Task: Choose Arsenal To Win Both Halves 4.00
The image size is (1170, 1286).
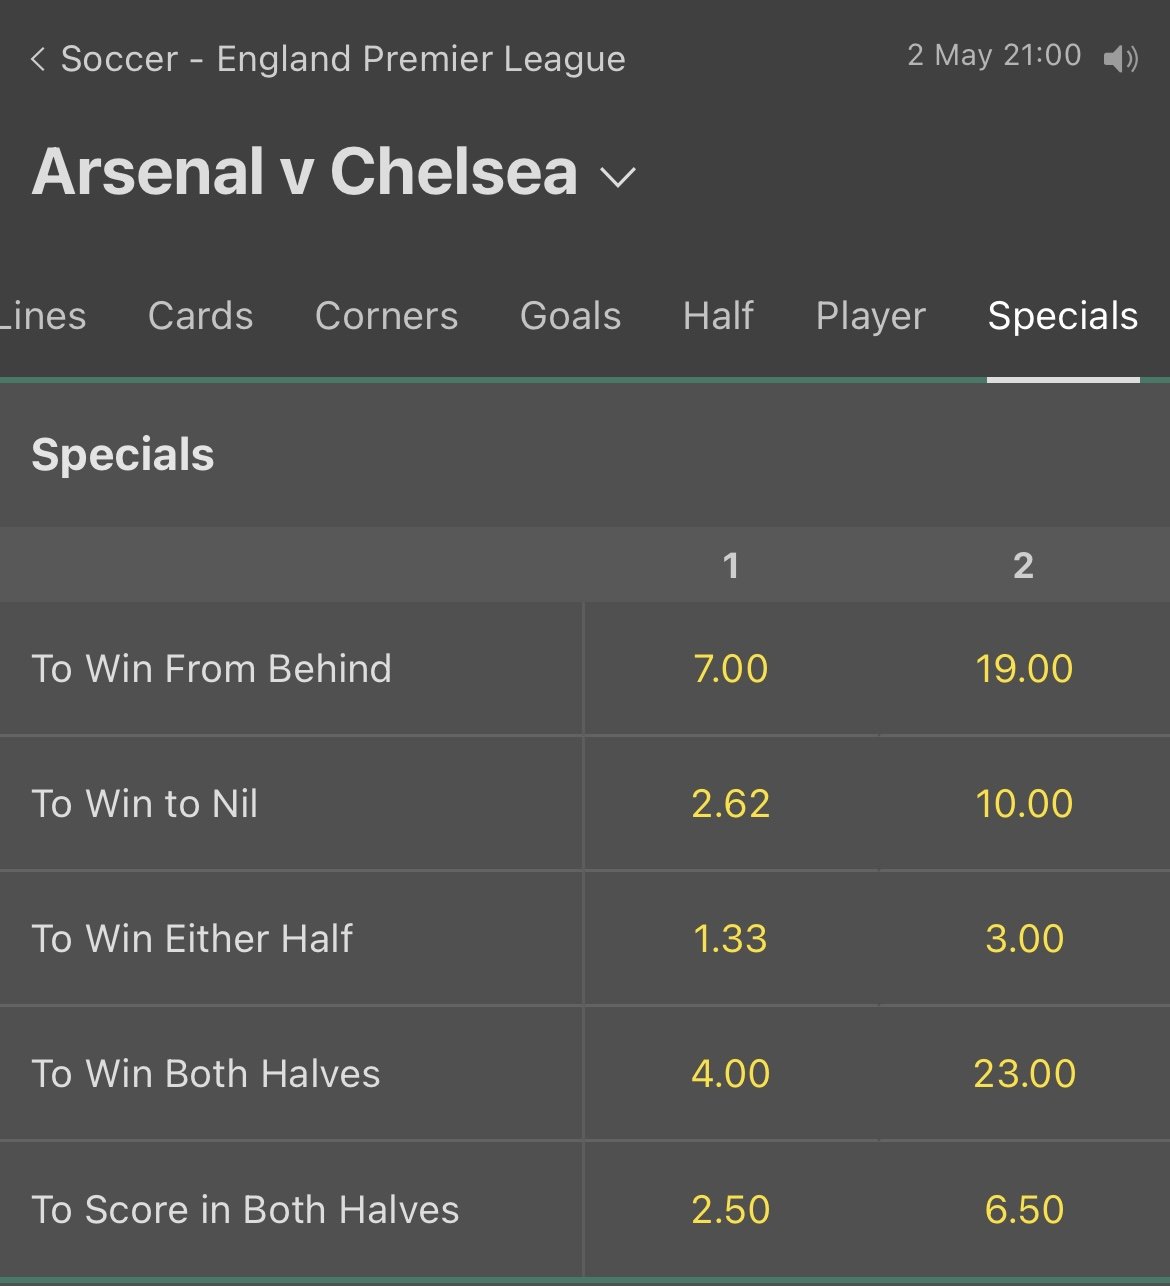Action: click(x=730, y=1073)
